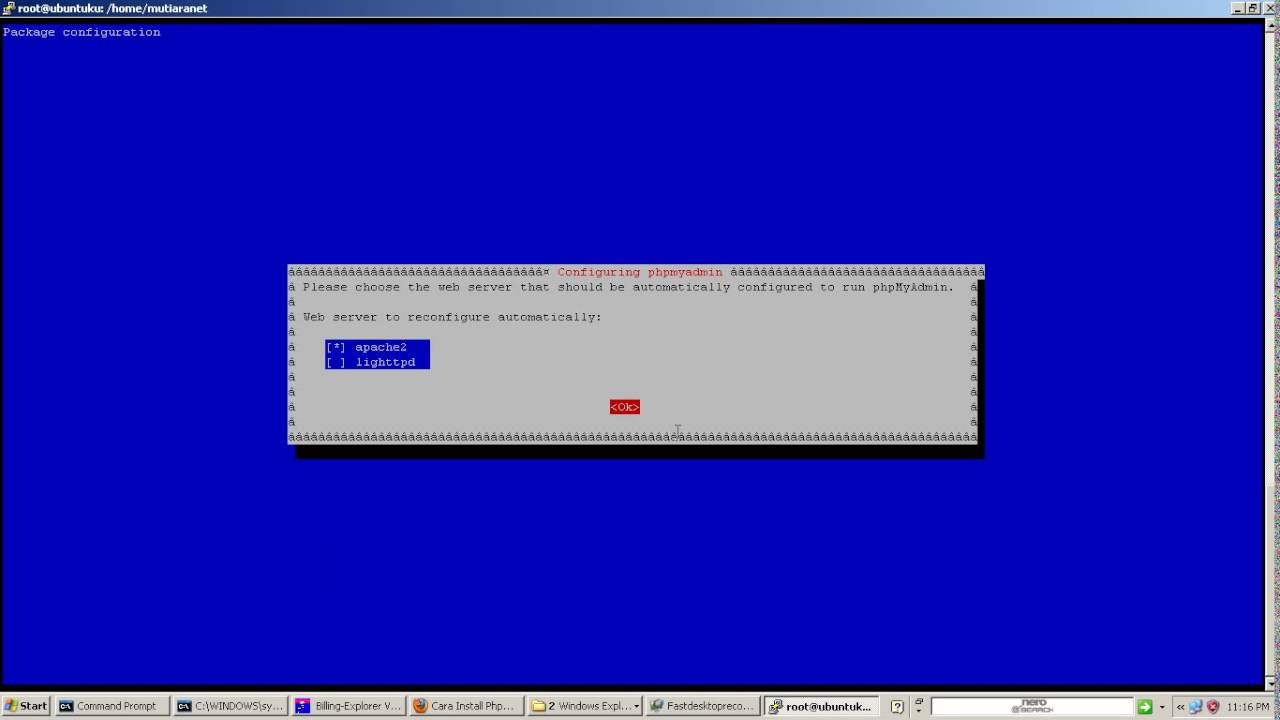Click the green Nero Search go arrow
This screenshot has width=1280, height=720.
pyautogui.click(x=1144, y=706)
